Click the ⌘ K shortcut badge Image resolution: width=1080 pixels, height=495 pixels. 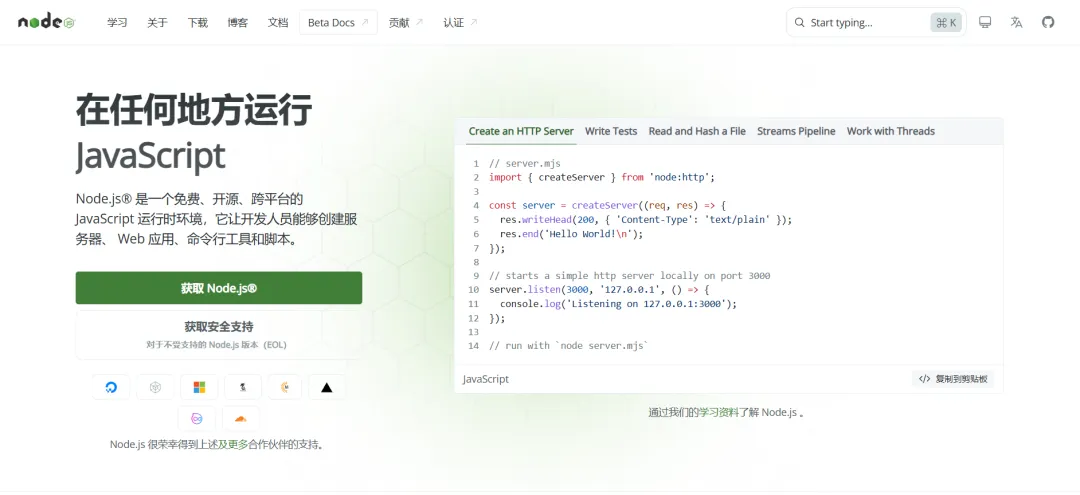click(946, 23)
